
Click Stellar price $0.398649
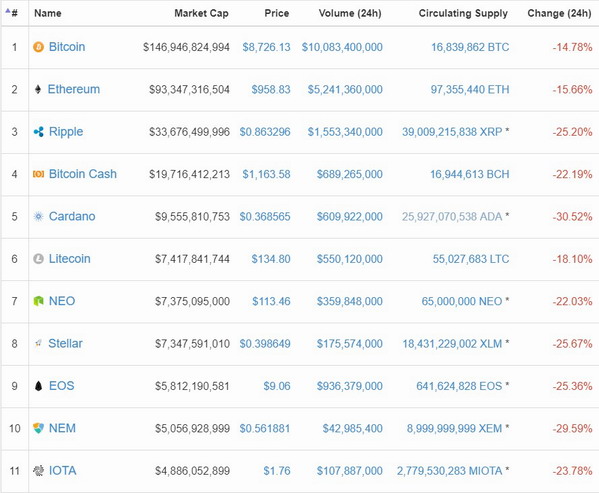click(265, 344)
